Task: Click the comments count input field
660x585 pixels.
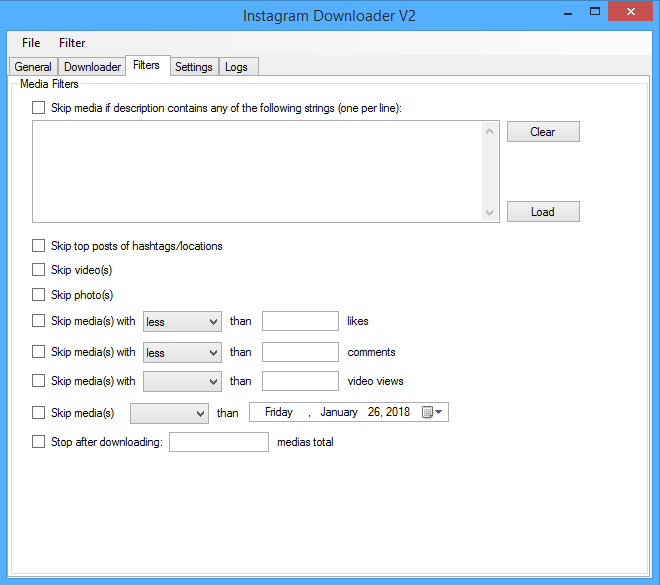Action: click(x=300, y=352)
